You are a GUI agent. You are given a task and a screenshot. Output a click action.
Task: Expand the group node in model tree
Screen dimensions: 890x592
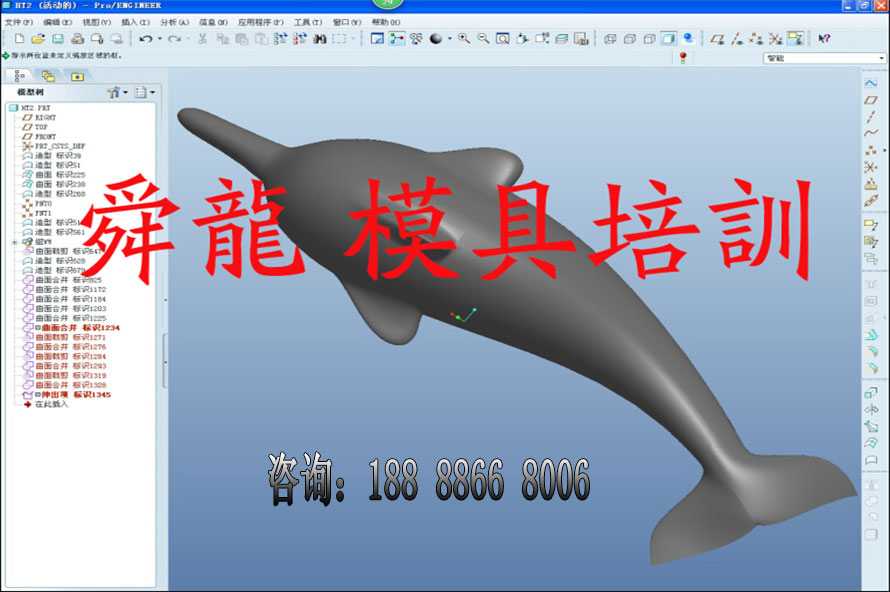pos(14,242)
